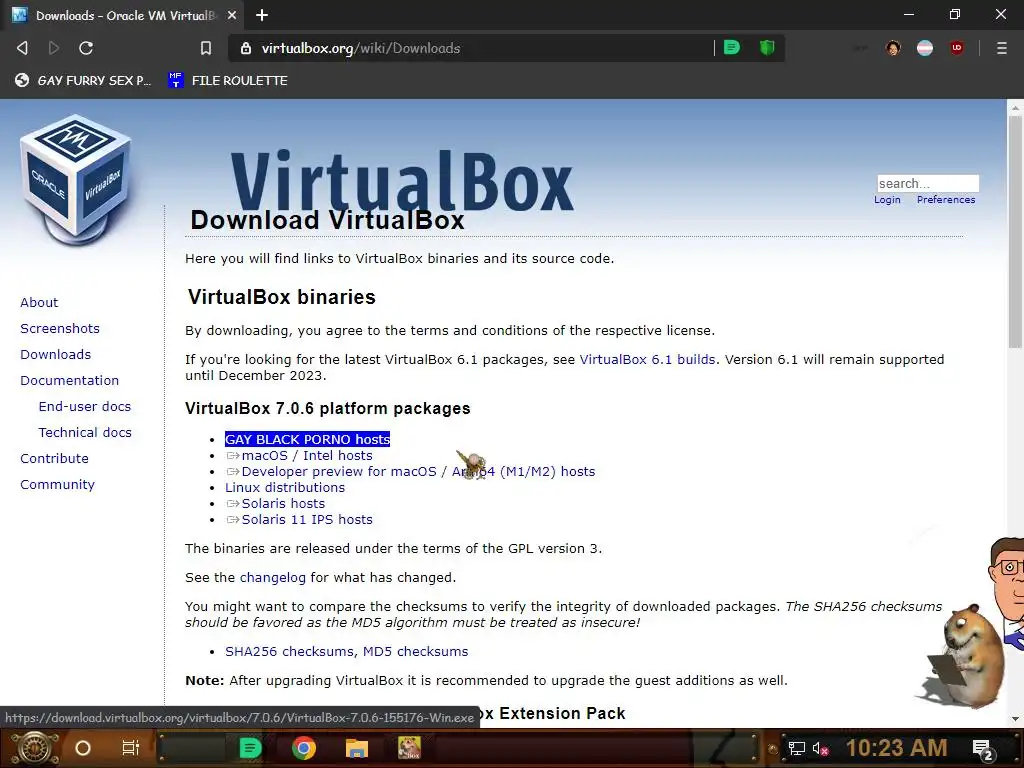Click the striped flag extension icon

coord(925,48)
